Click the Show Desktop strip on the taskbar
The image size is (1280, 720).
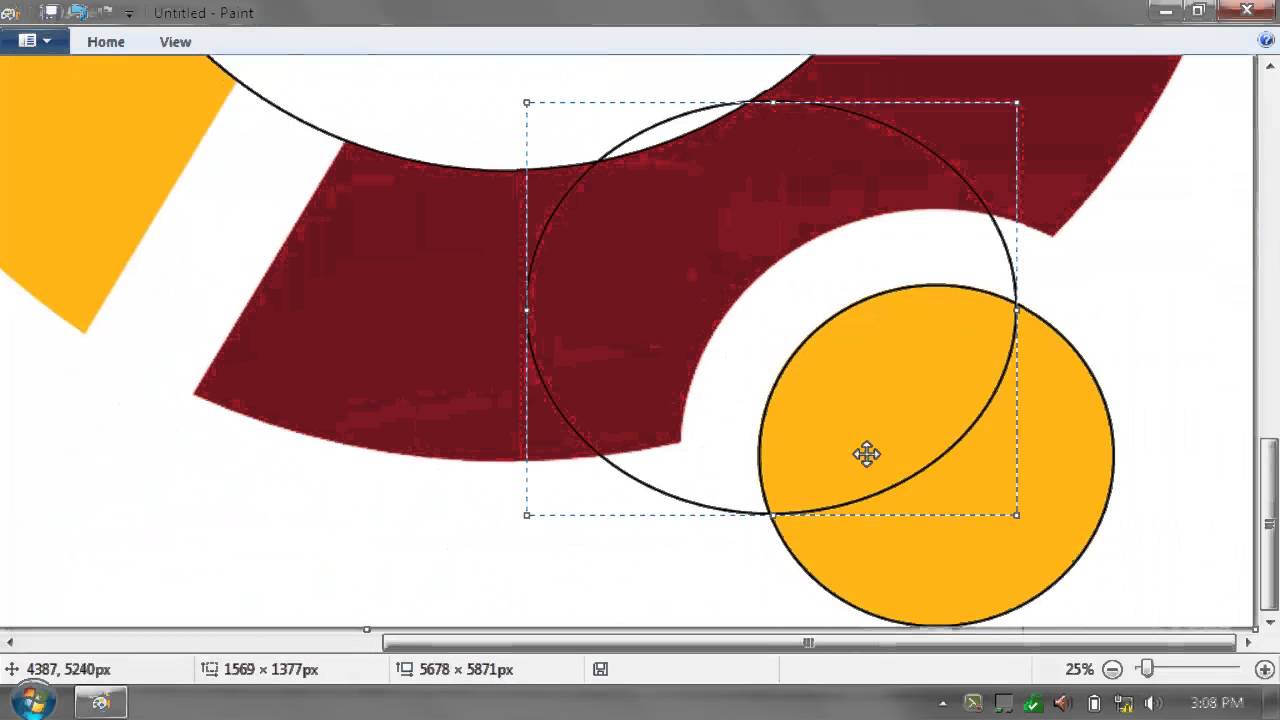pyautogui.click(x=1272, y=703)
